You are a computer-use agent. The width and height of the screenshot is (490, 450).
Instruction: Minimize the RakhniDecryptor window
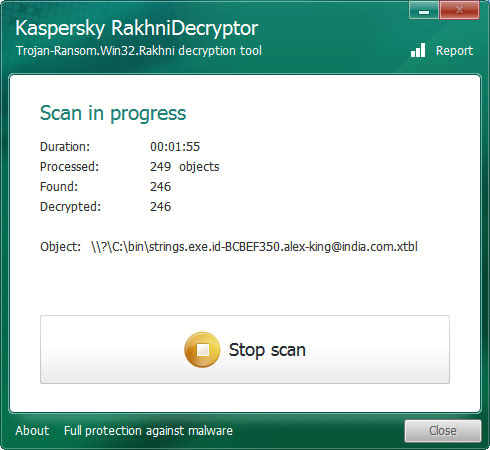click(424, 10)
